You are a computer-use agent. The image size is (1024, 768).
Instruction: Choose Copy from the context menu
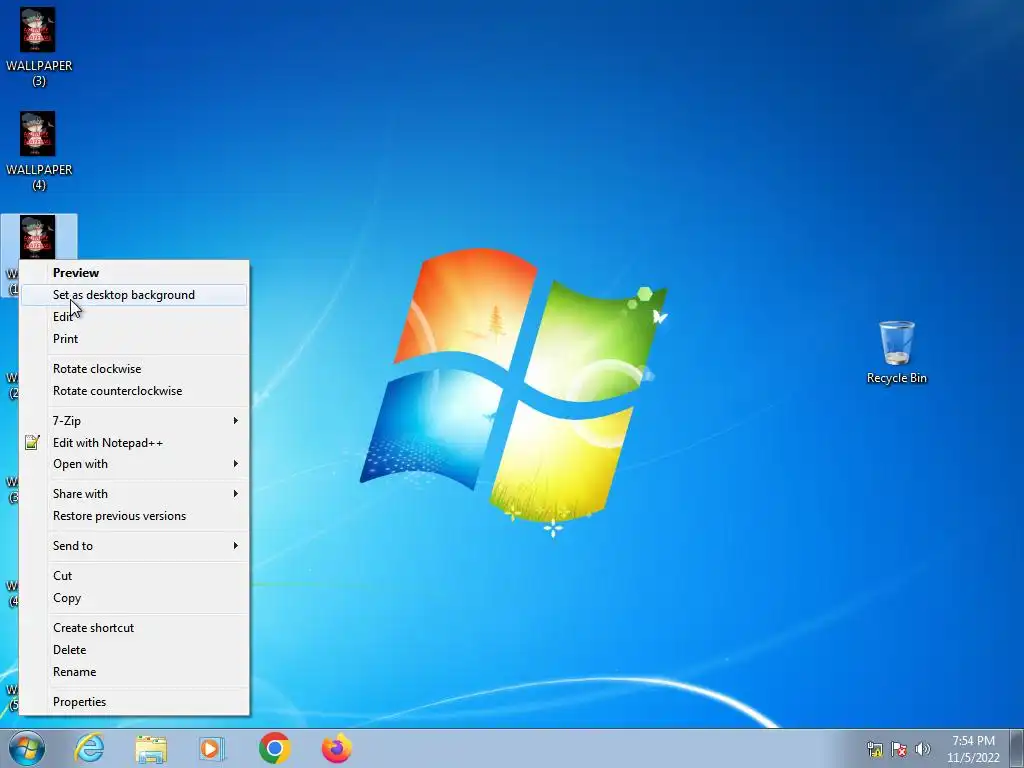135,598
